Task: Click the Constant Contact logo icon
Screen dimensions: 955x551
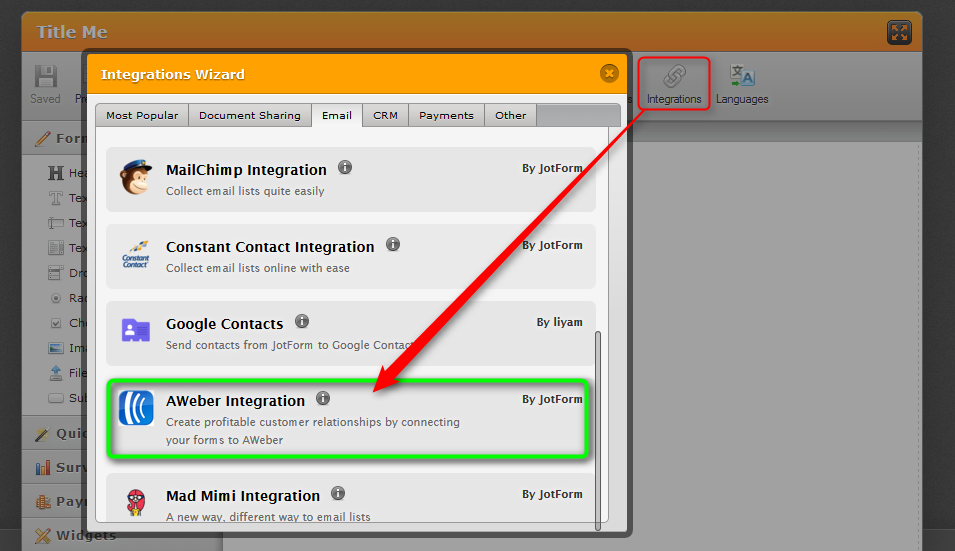Action: (136, 256)
